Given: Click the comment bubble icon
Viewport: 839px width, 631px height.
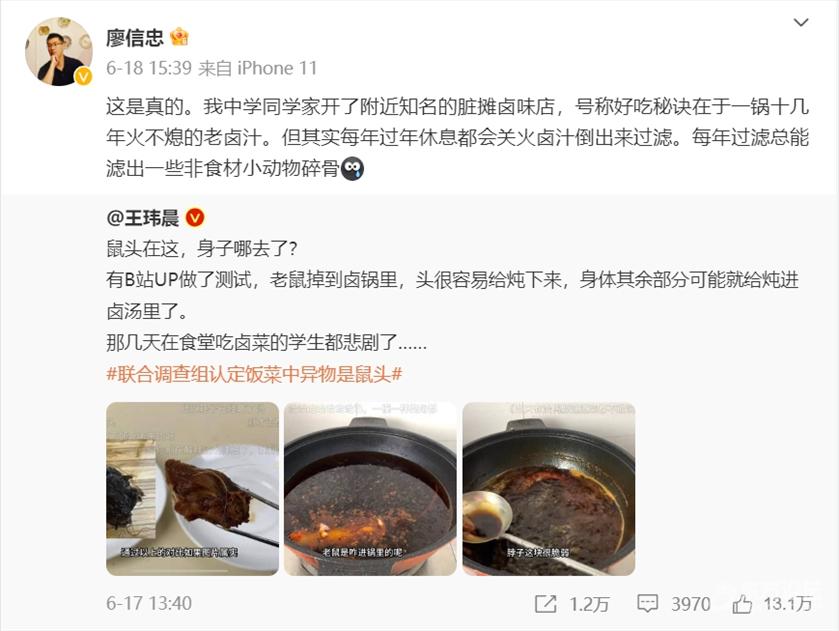Looking at the screenshot, I should (647, 604).
